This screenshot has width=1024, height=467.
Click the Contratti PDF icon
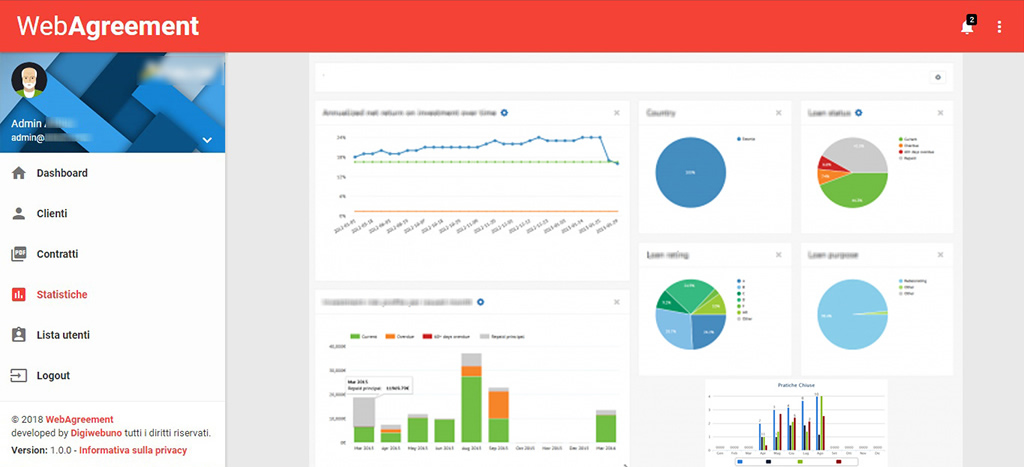[x=18, y=254]
